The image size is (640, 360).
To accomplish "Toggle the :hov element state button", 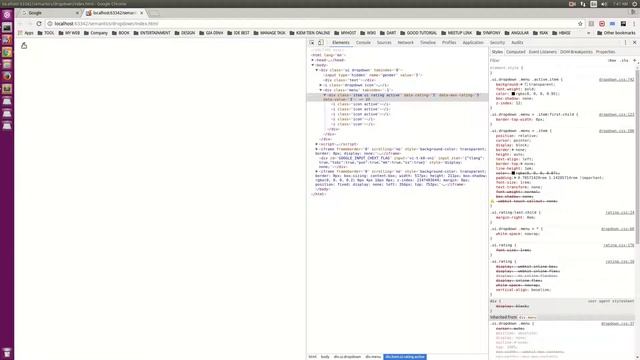I will point(612,60).
